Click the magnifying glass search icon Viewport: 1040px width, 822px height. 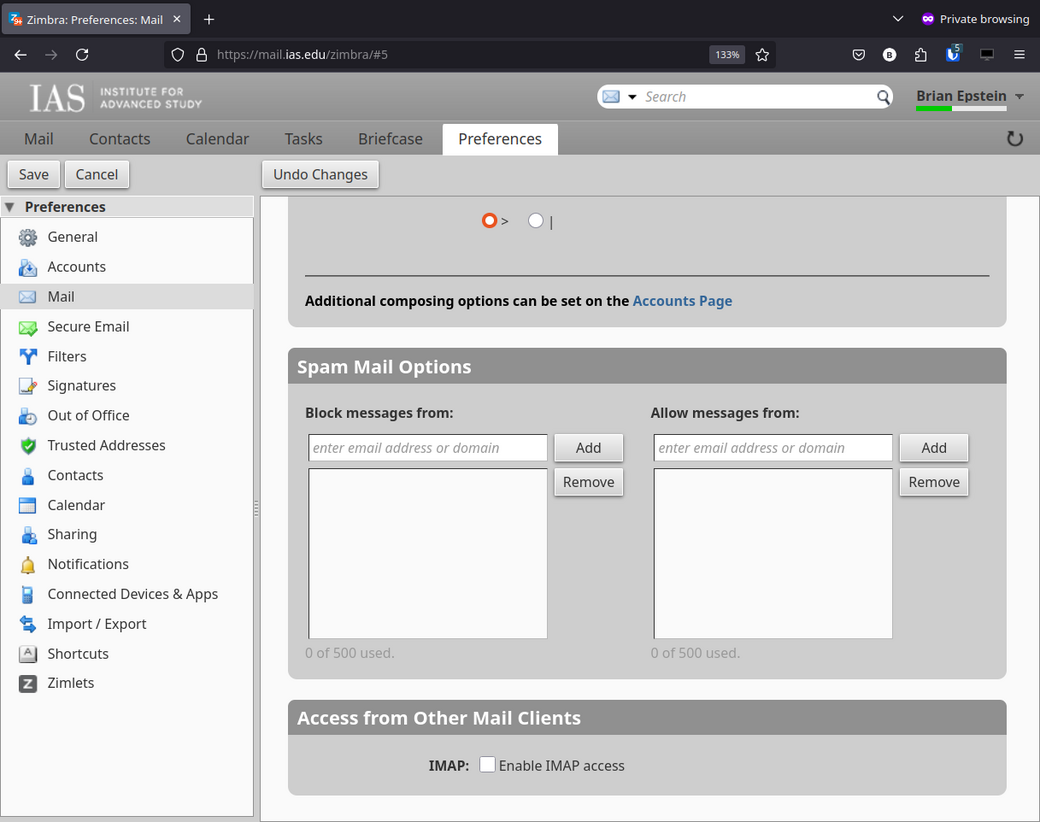tap(883, 97)
